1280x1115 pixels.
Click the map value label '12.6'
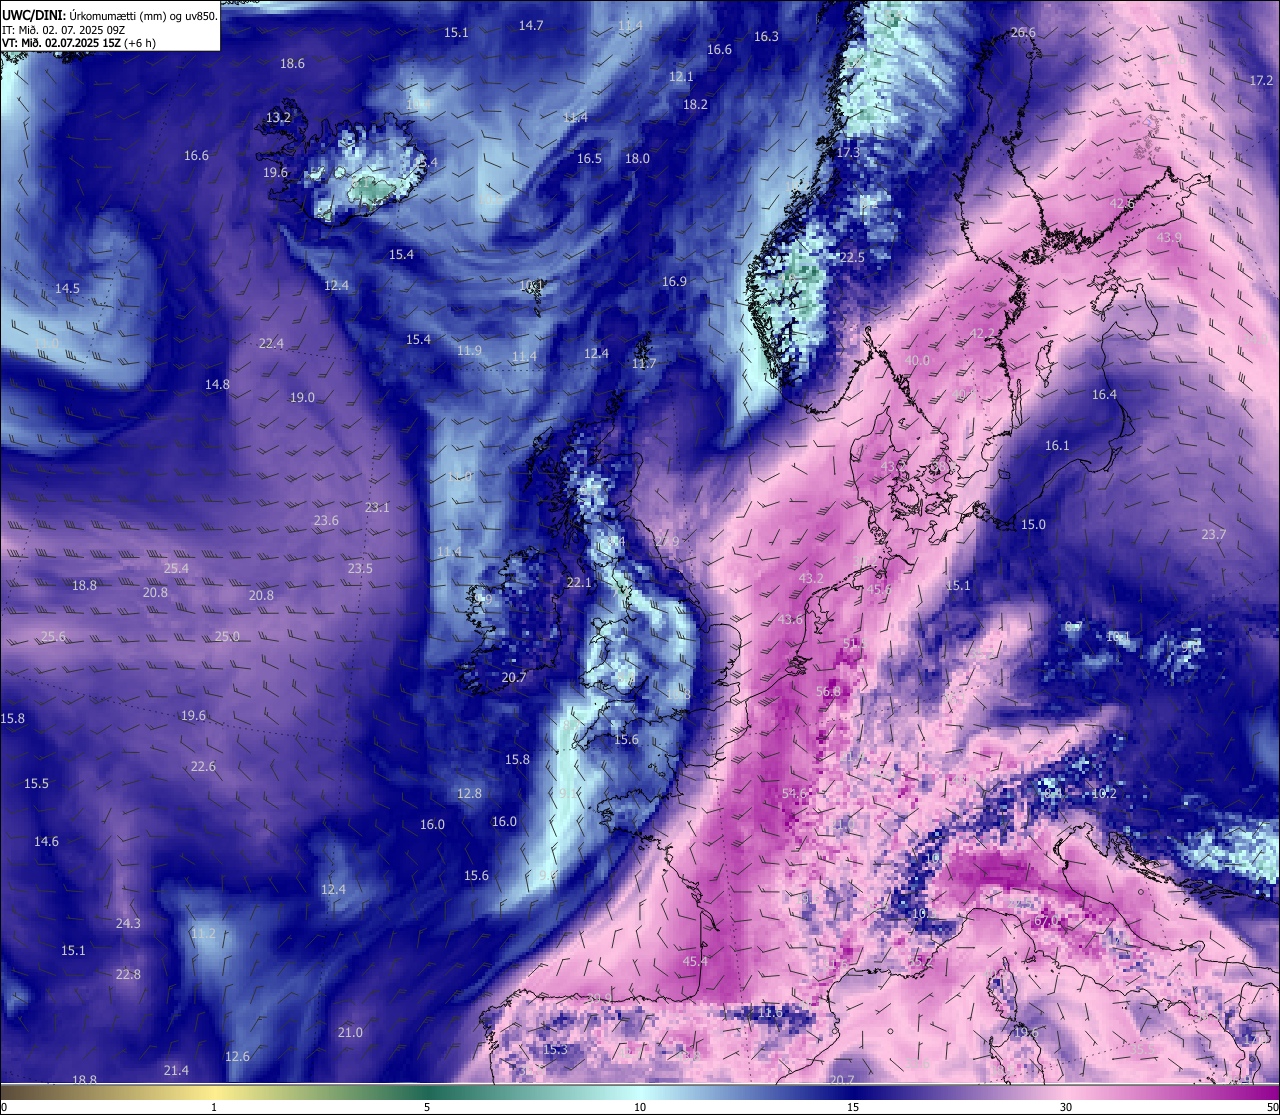pos(237,1056)
